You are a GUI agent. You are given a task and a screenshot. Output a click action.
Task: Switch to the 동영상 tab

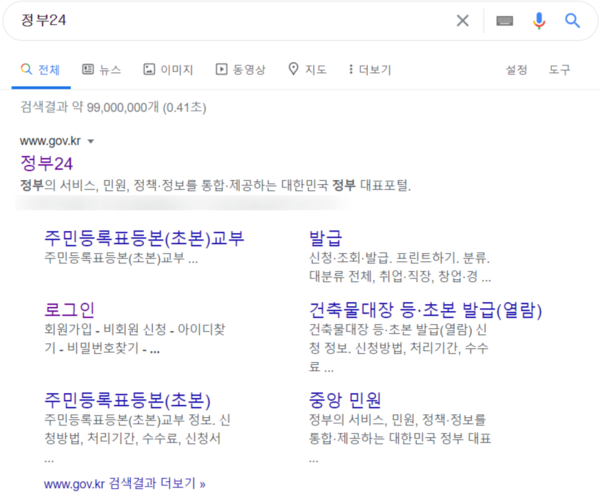click(240, 70)
